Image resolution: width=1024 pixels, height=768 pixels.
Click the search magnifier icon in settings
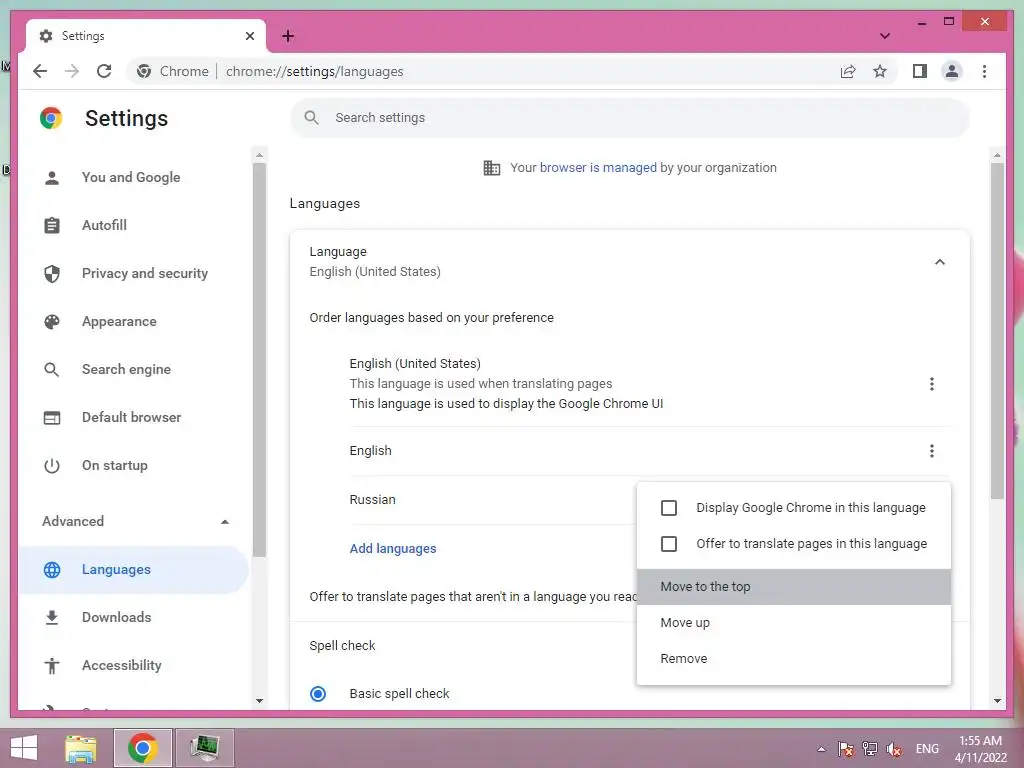312,118
